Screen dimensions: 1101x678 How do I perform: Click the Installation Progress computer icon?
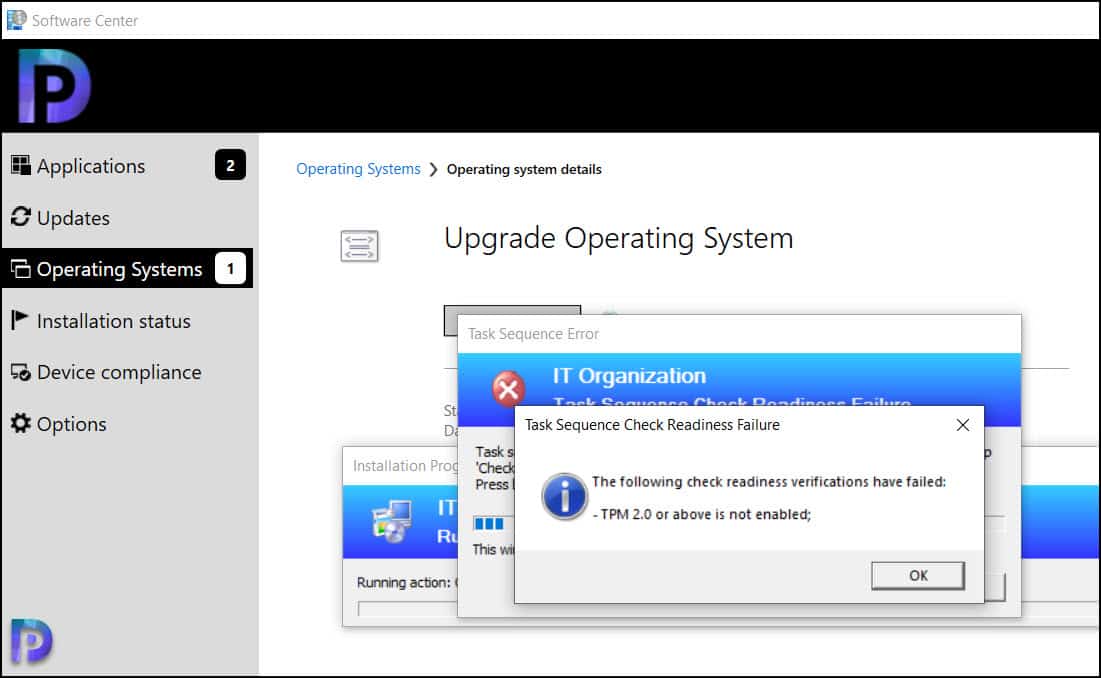(392, 521)
